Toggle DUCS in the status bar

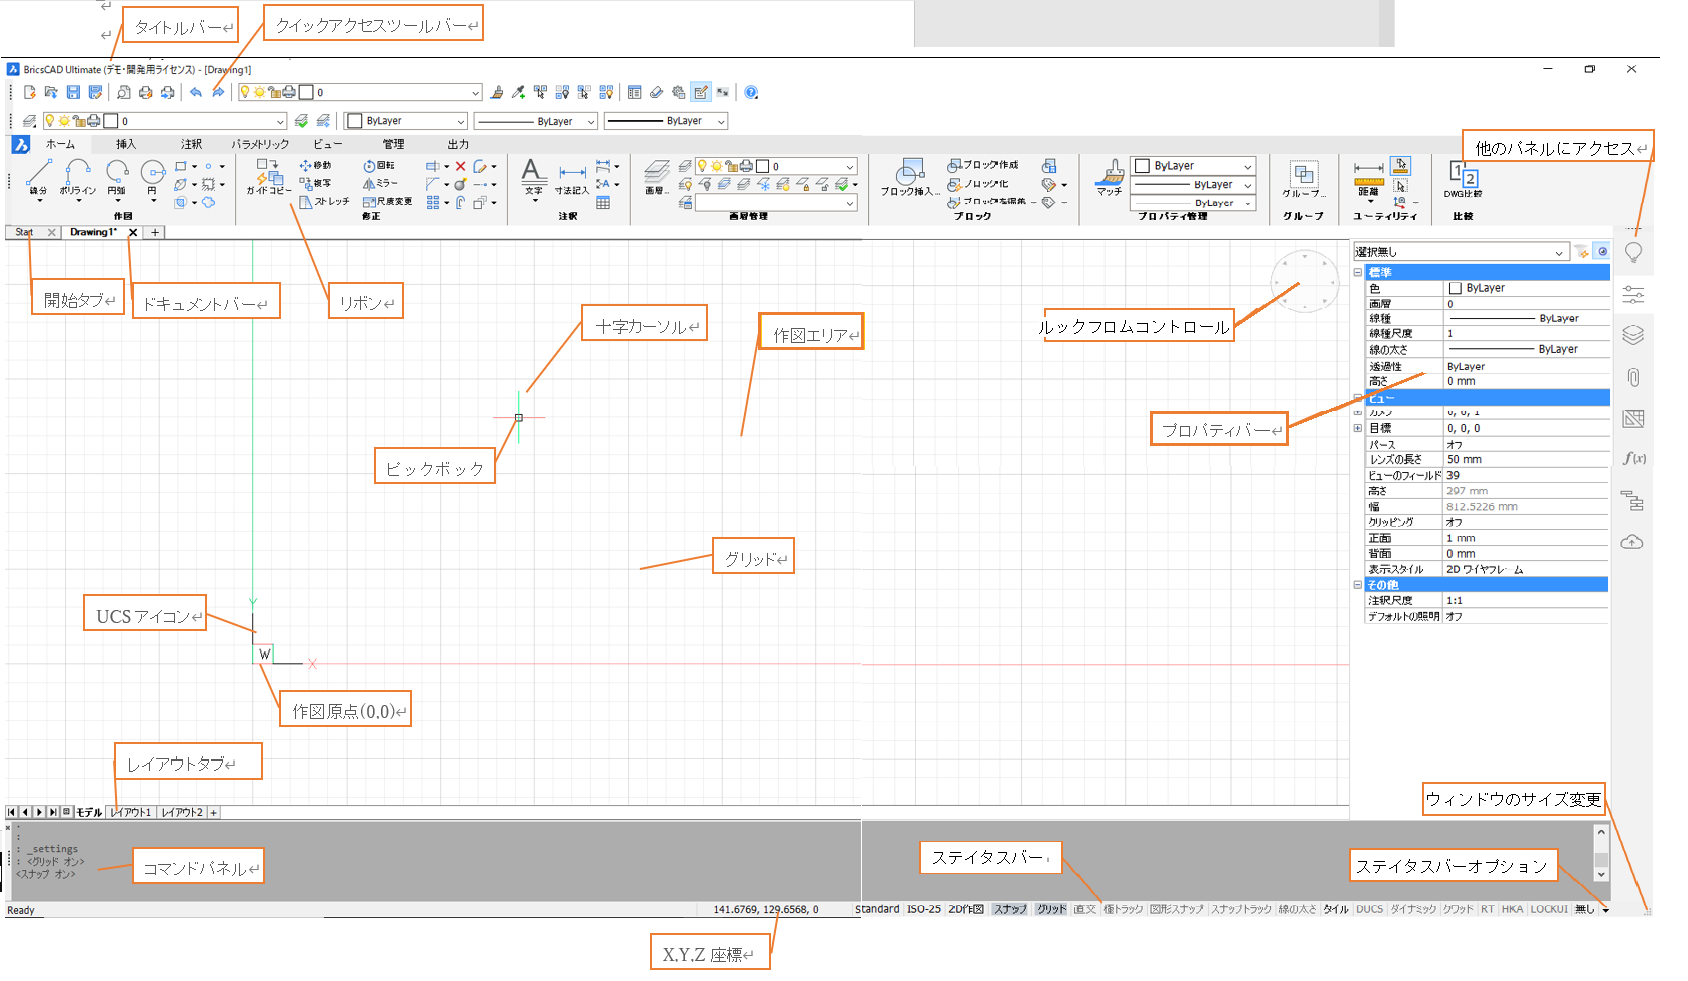point(1369,909)
